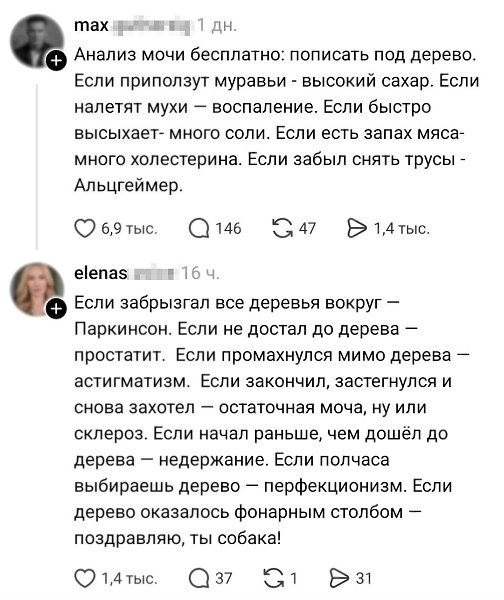Open comments on max's post with 146 replies
The height and width of the screenshot is (600, 504).
(199, 228)
